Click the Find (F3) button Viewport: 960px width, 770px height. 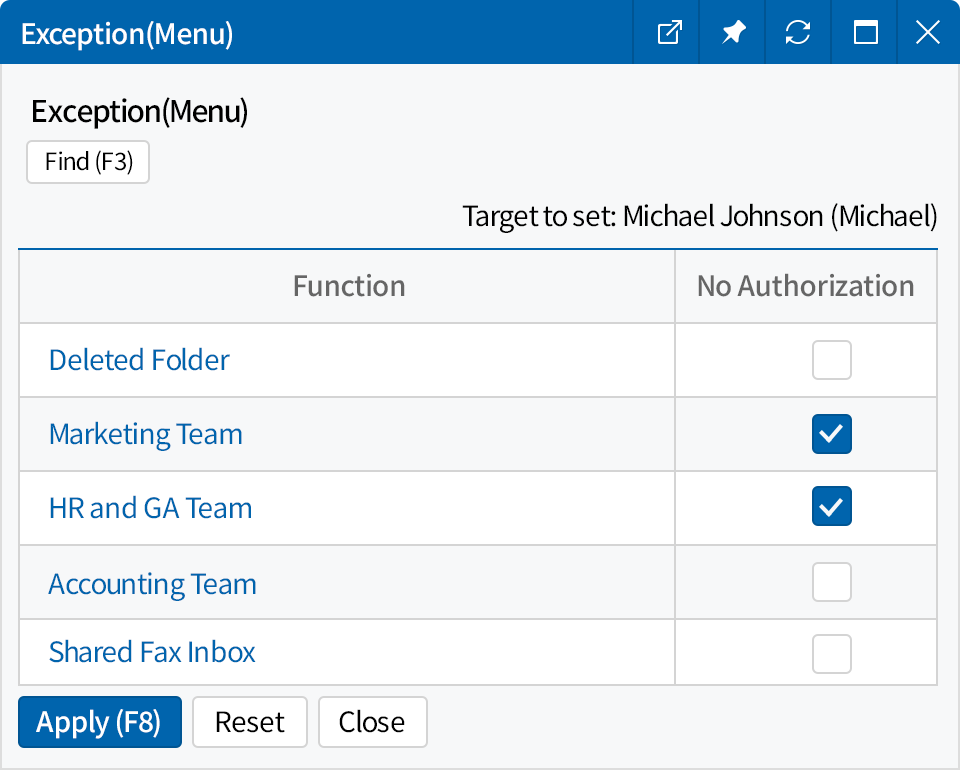click(x=88, y=162)
